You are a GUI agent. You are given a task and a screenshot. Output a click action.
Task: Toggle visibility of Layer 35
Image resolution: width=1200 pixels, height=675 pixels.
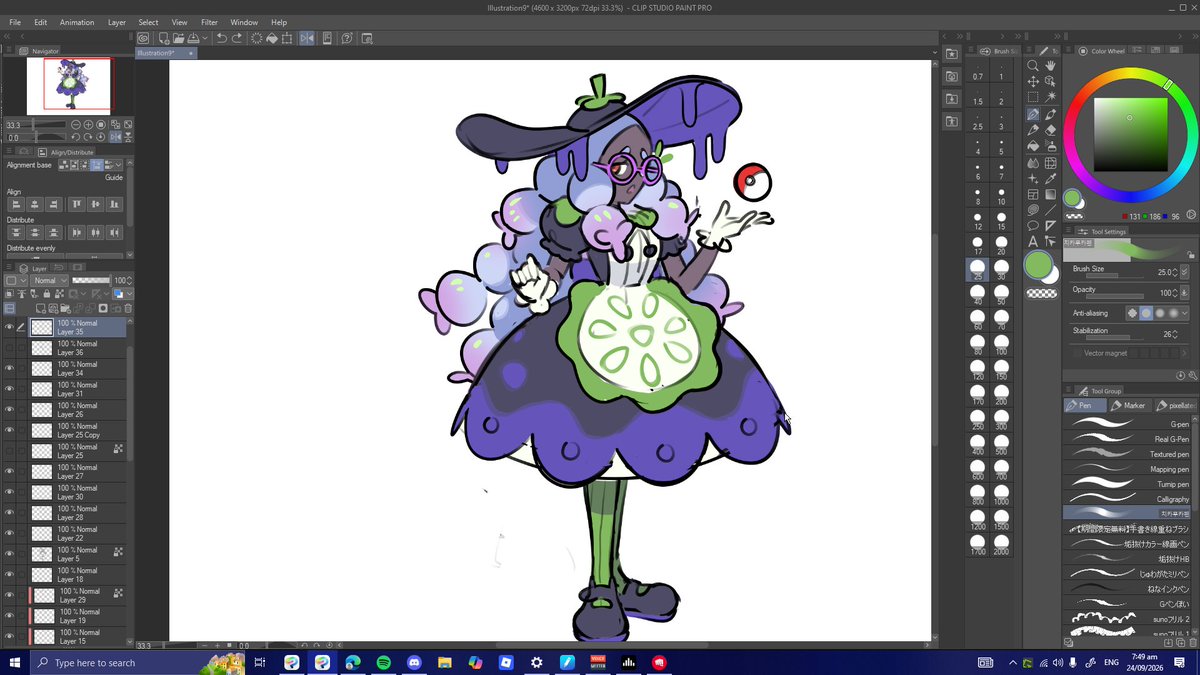pos(9,327)
